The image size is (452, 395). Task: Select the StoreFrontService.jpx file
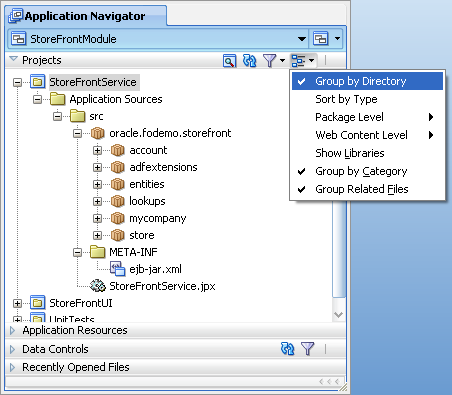(x=162, y=286)
